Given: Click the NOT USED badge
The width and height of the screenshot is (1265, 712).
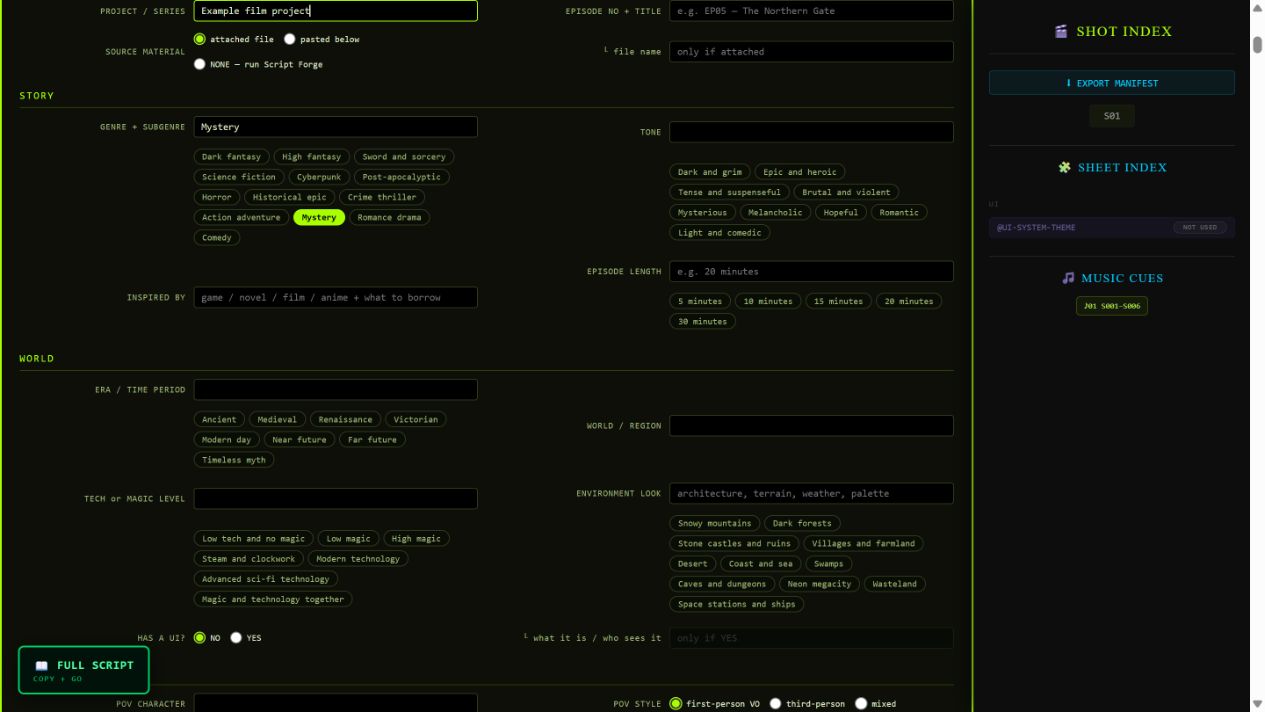Looking at the screenshot, I should pos(1199,227).
